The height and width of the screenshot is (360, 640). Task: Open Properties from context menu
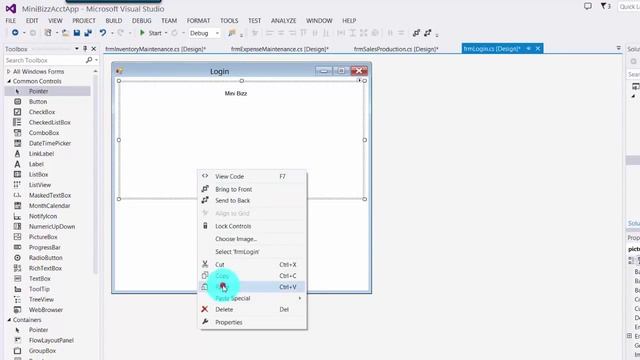tap(252, 322)
